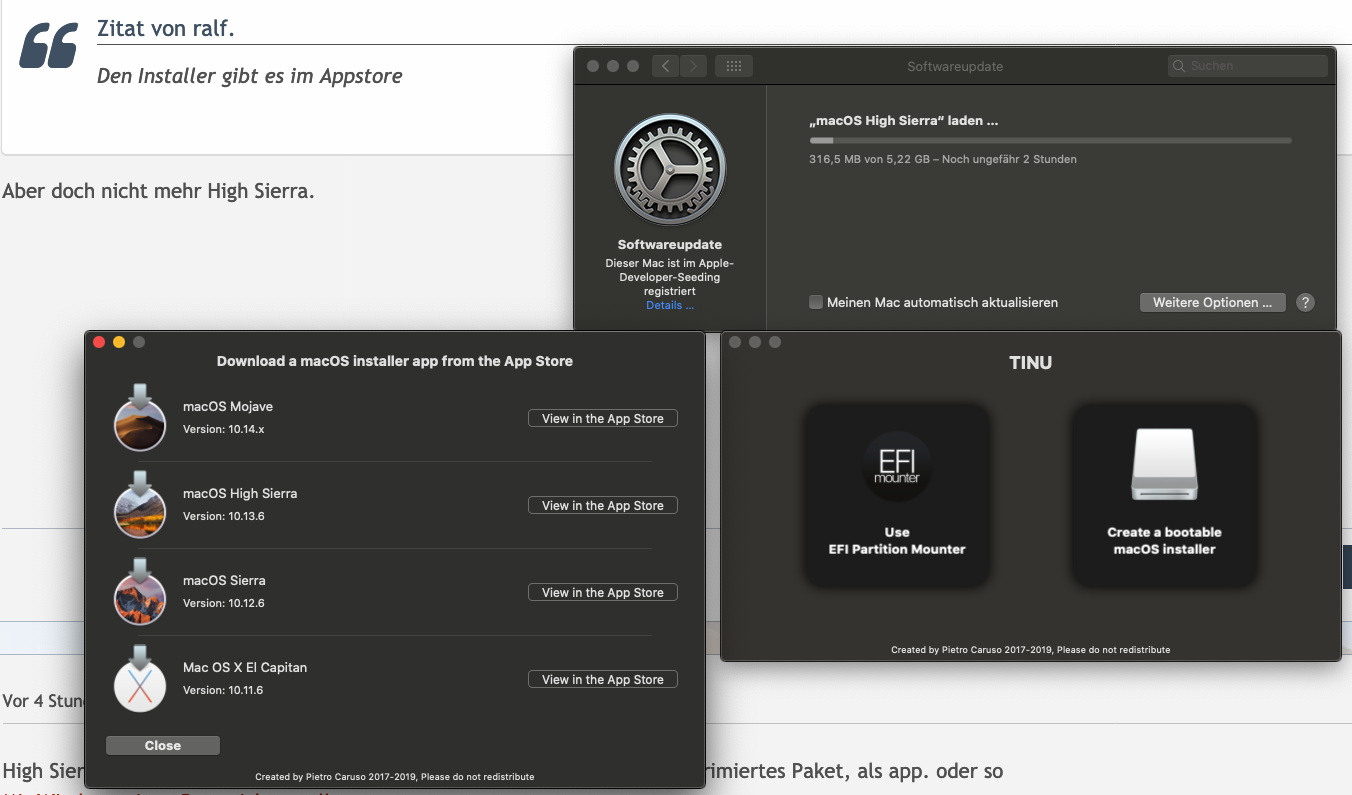1352x795 pixels.
Task: Click the Suchen search field
Action: (1248, 66)
